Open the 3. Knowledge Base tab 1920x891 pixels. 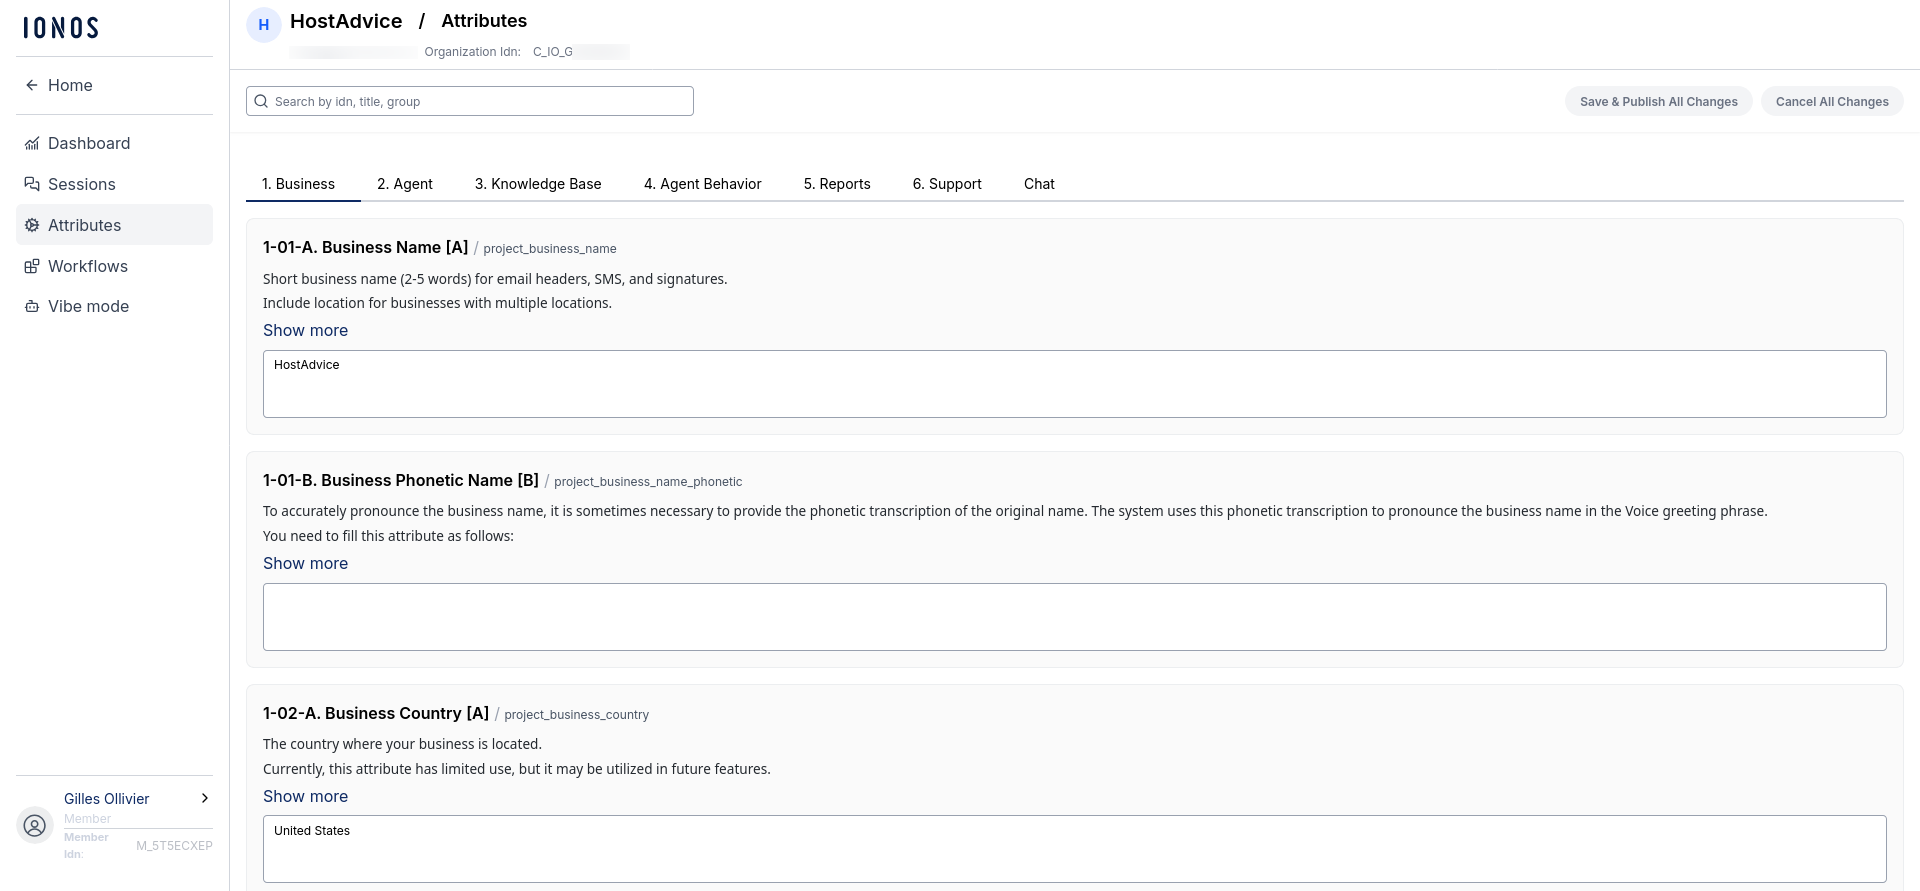538,184
